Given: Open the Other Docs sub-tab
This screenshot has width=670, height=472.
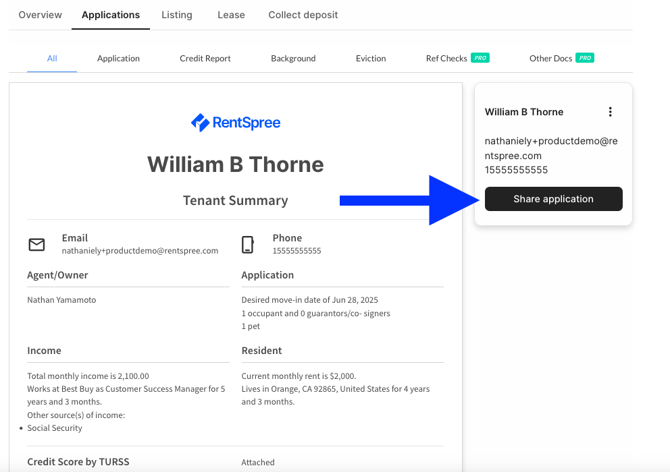Looking at the screenshot, I should tap(550, 59).
